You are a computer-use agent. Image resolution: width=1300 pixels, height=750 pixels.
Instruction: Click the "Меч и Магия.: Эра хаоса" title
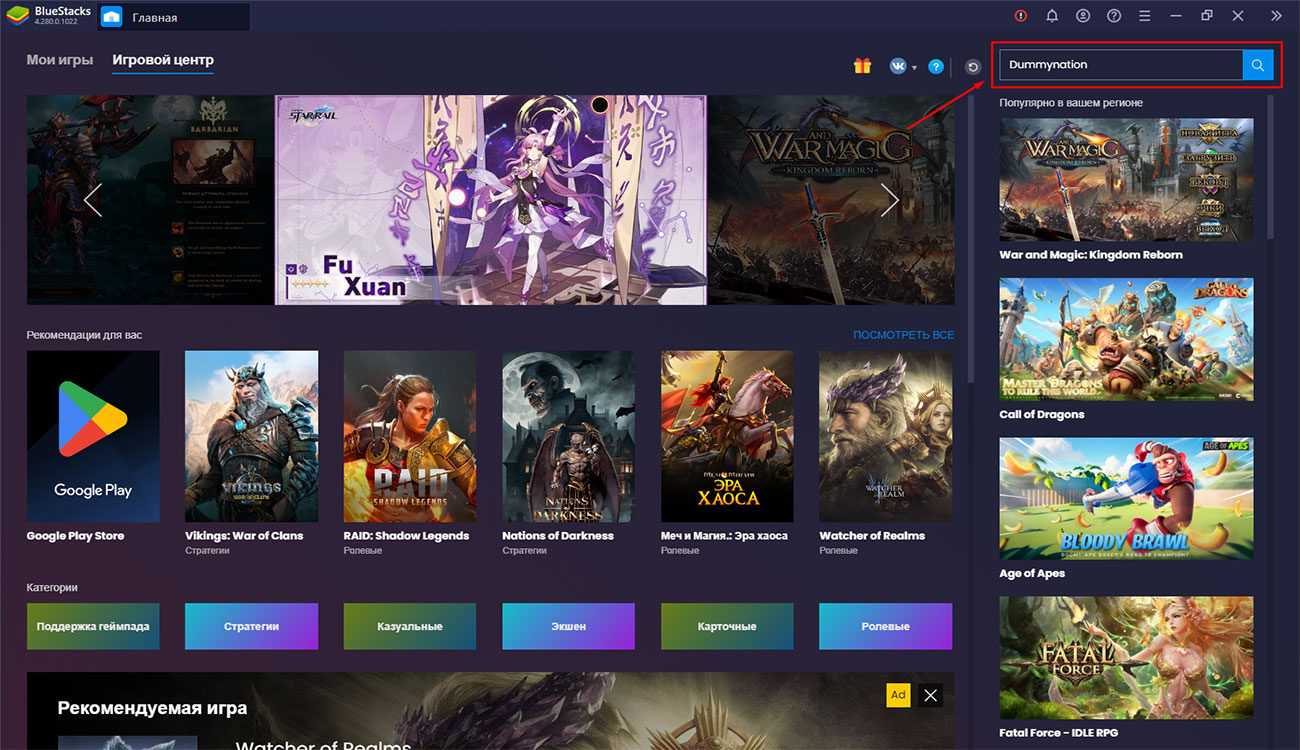point(724,536)
